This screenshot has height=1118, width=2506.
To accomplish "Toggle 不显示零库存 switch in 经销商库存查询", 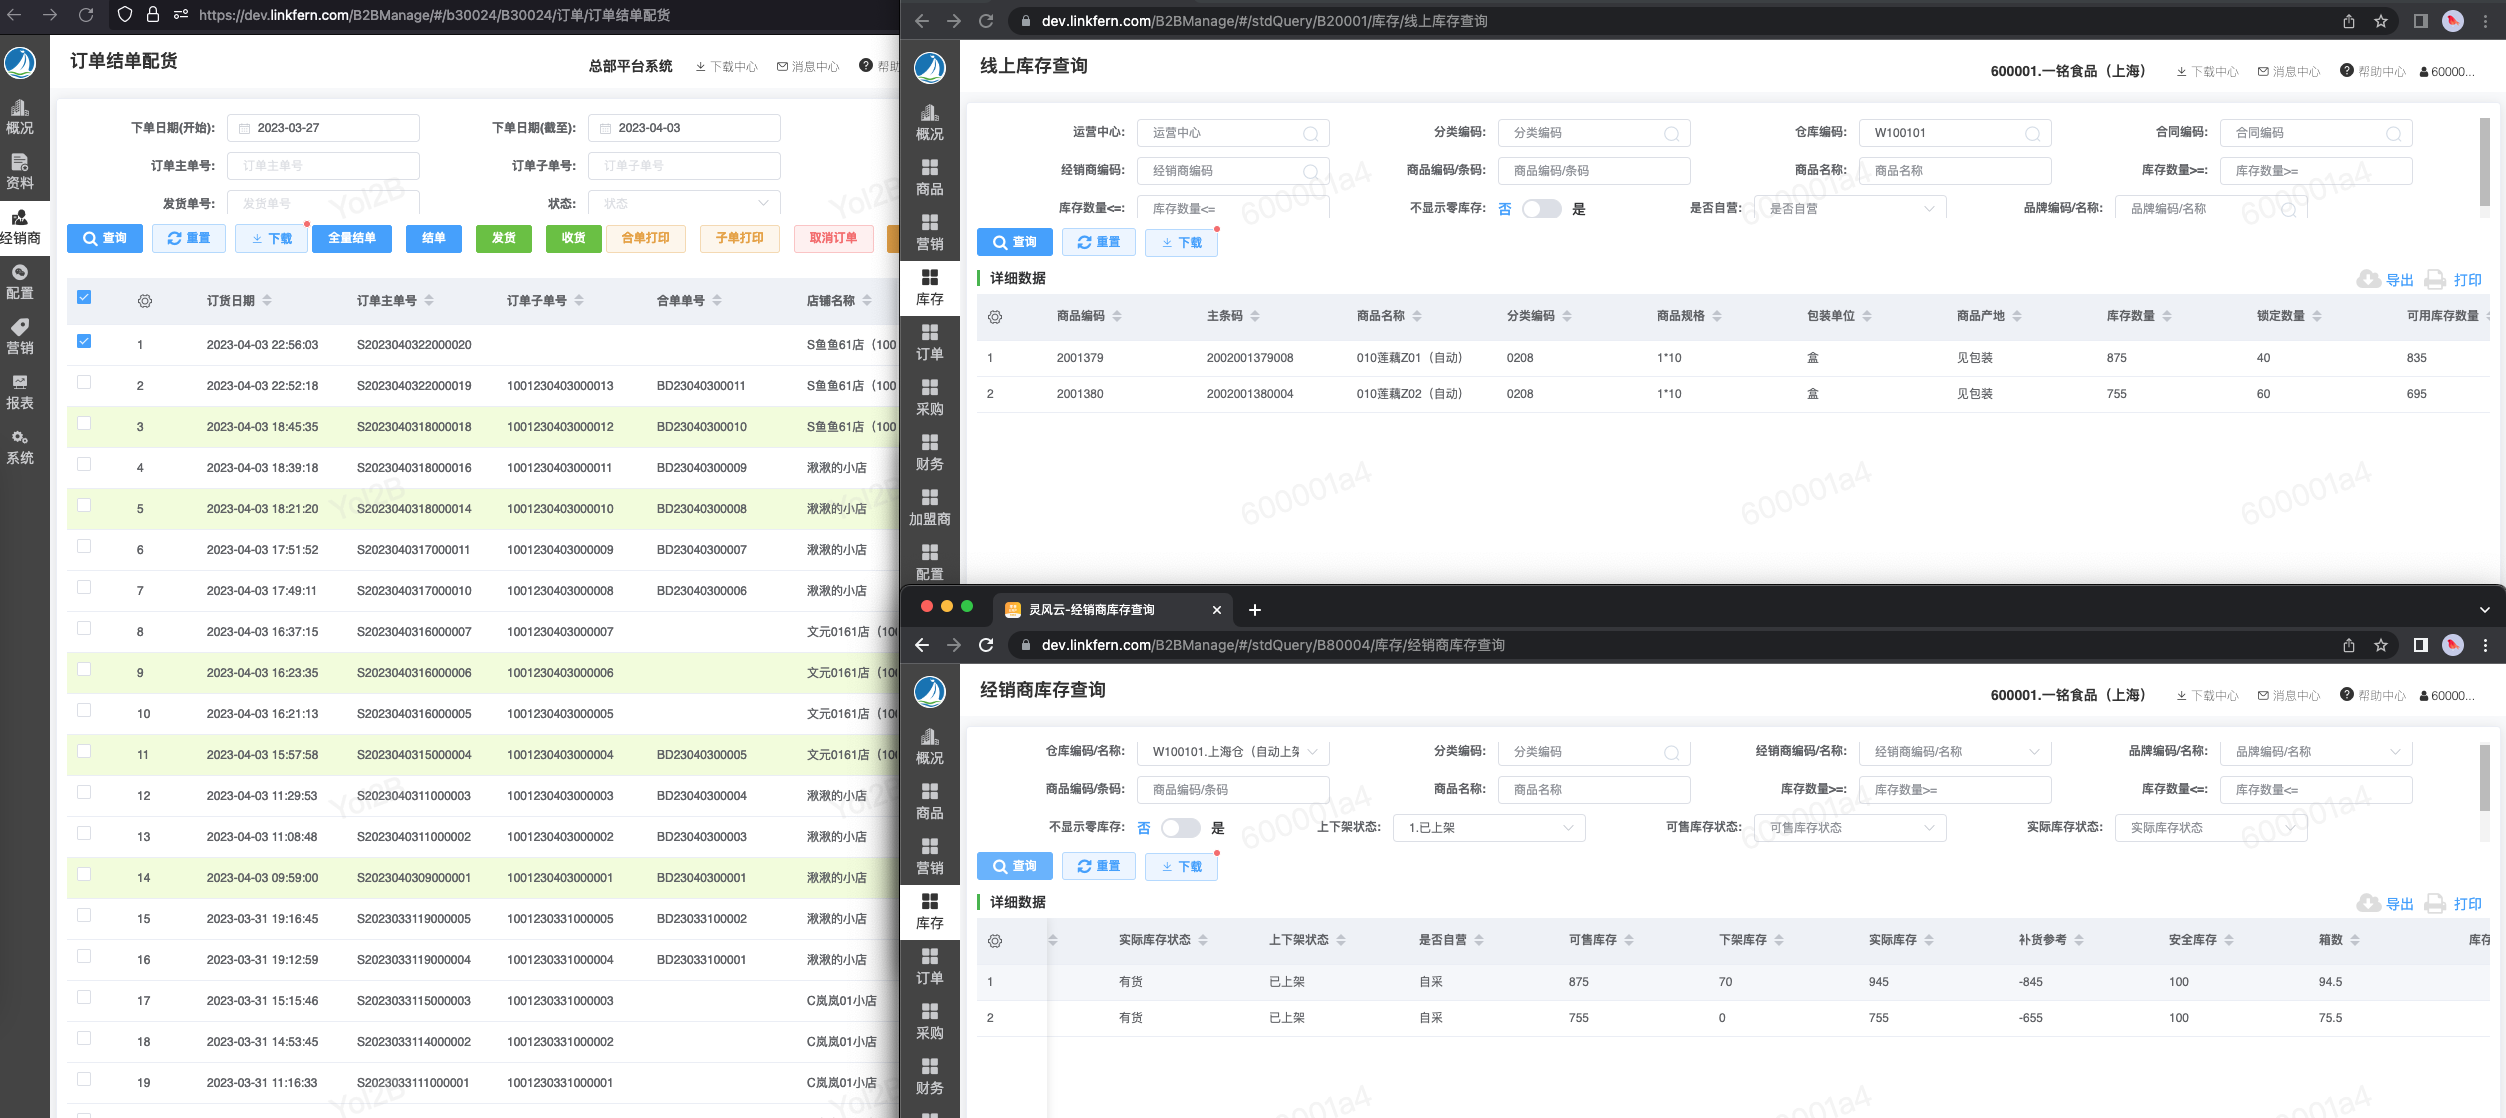I will 1180,828.
